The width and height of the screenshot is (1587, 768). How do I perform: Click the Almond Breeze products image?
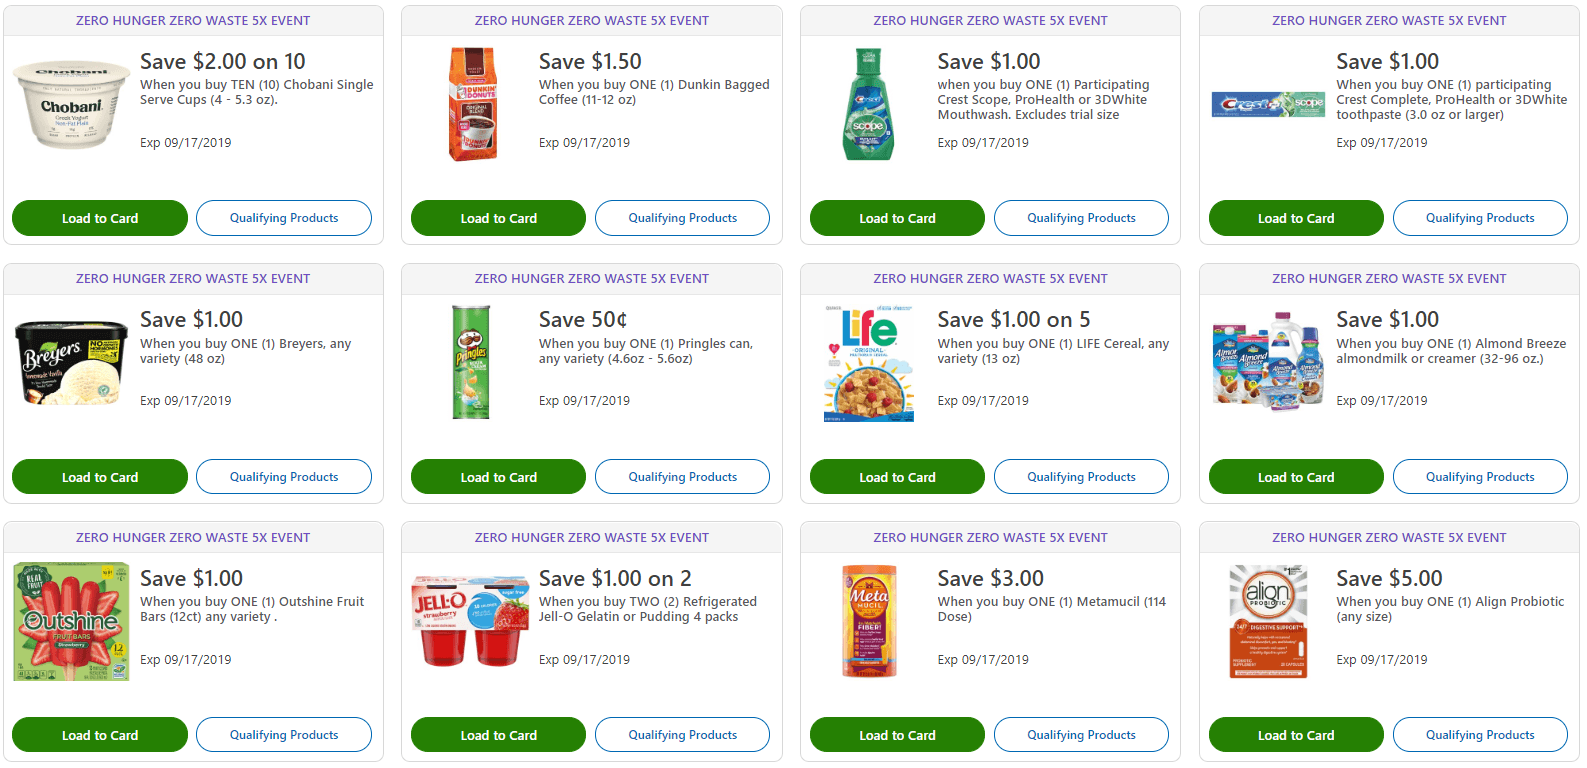point(1267,363)
